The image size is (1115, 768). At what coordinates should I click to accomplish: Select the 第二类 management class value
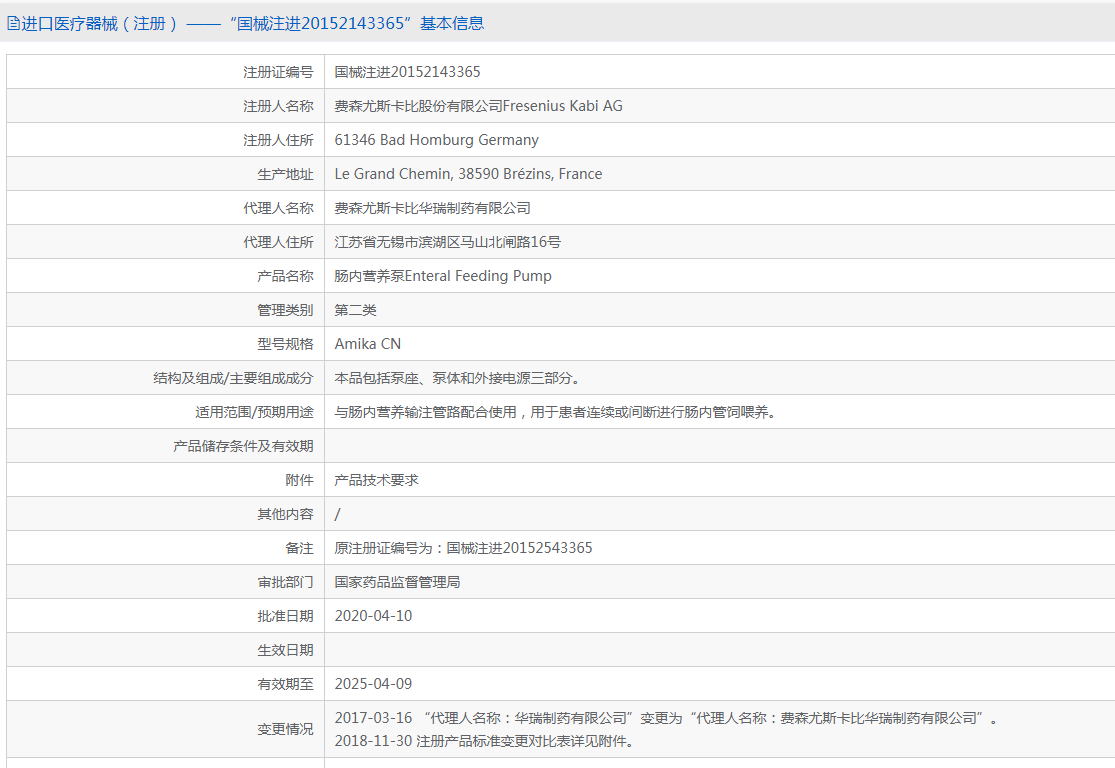click(356, 310)
